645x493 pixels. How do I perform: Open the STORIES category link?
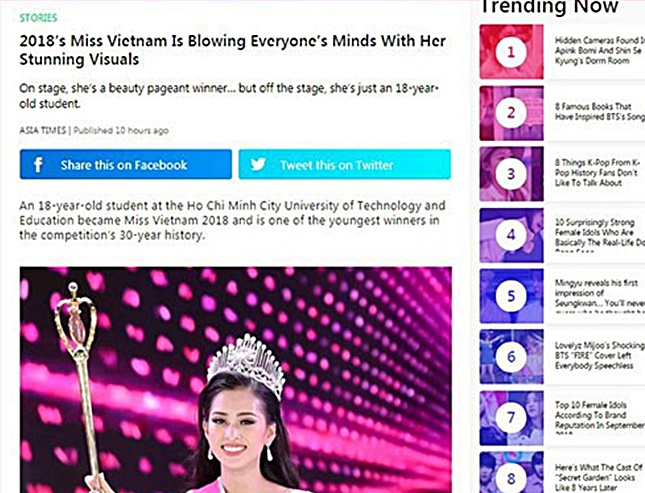tap(38, 18)
